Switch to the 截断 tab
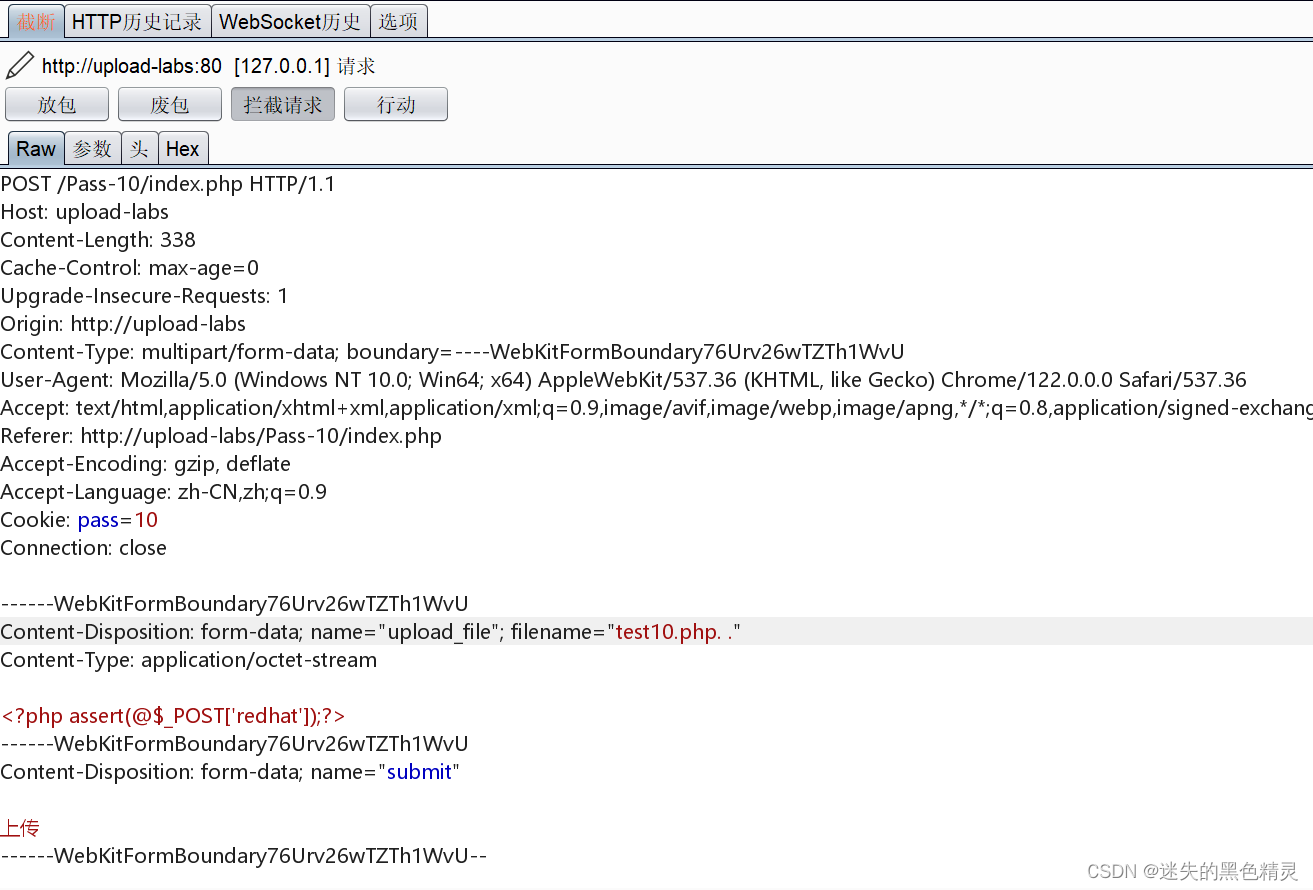Viewport: 1313px width, 890px height. [36, 21]
